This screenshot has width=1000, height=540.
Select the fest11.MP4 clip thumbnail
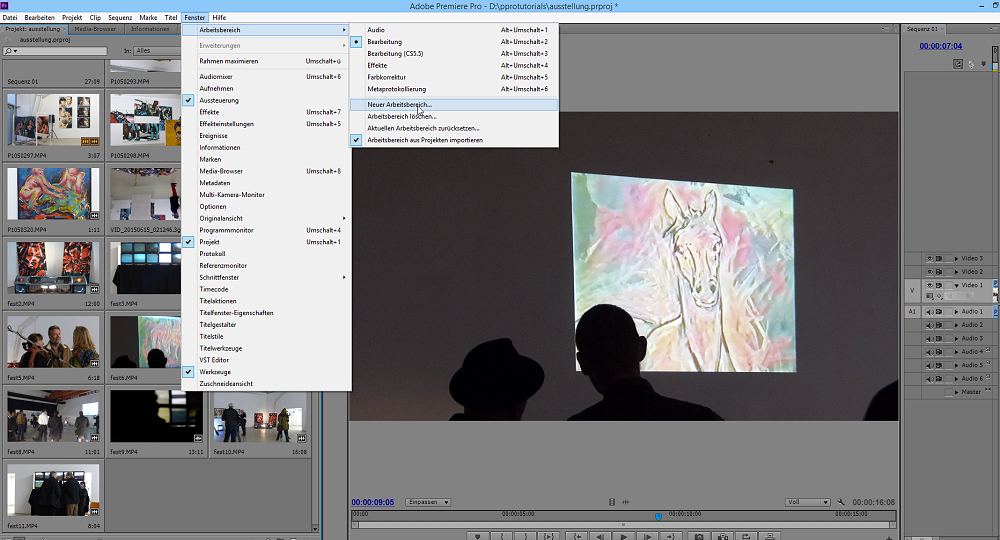tap(54, 490)
